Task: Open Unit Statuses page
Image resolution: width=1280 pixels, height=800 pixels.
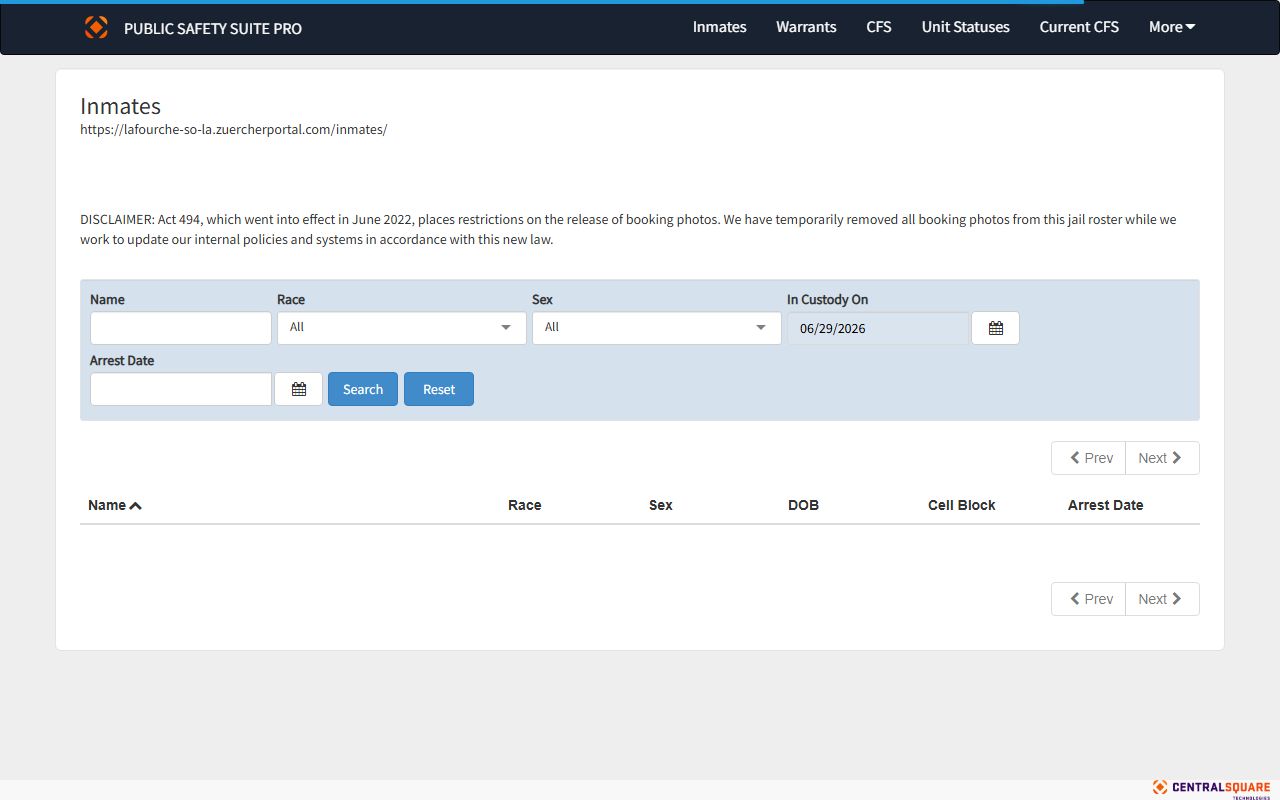Action: pos(966,27)
